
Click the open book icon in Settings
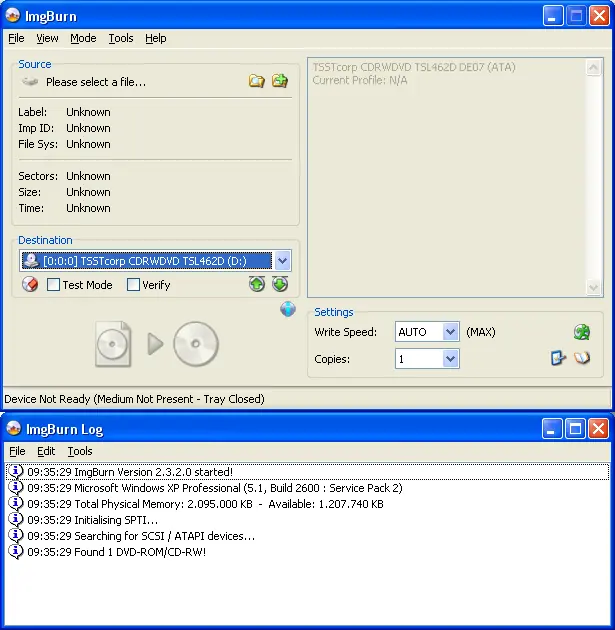582,358
